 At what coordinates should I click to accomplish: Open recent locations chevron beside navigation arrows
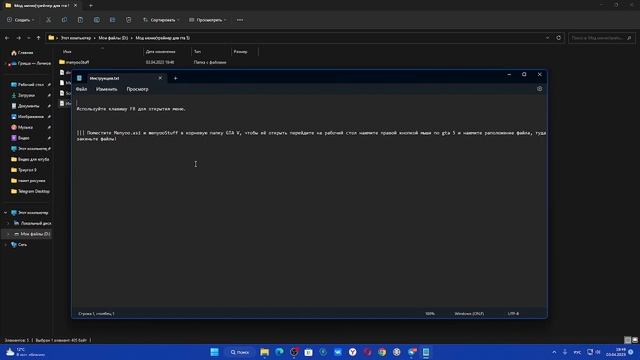pyautogui.click(x=29, y=38)
